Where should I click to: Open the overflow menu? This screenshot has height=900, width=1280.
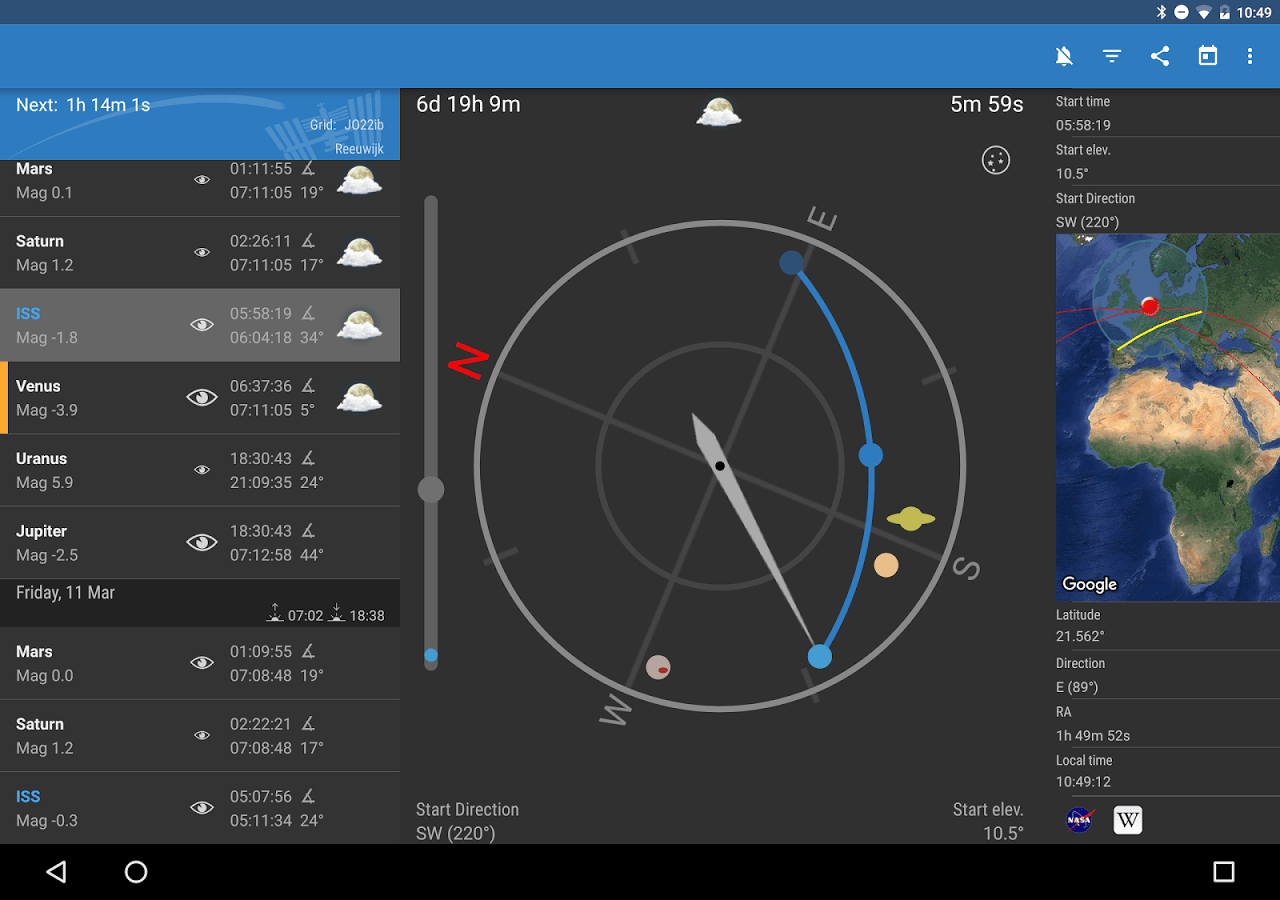1250,56
